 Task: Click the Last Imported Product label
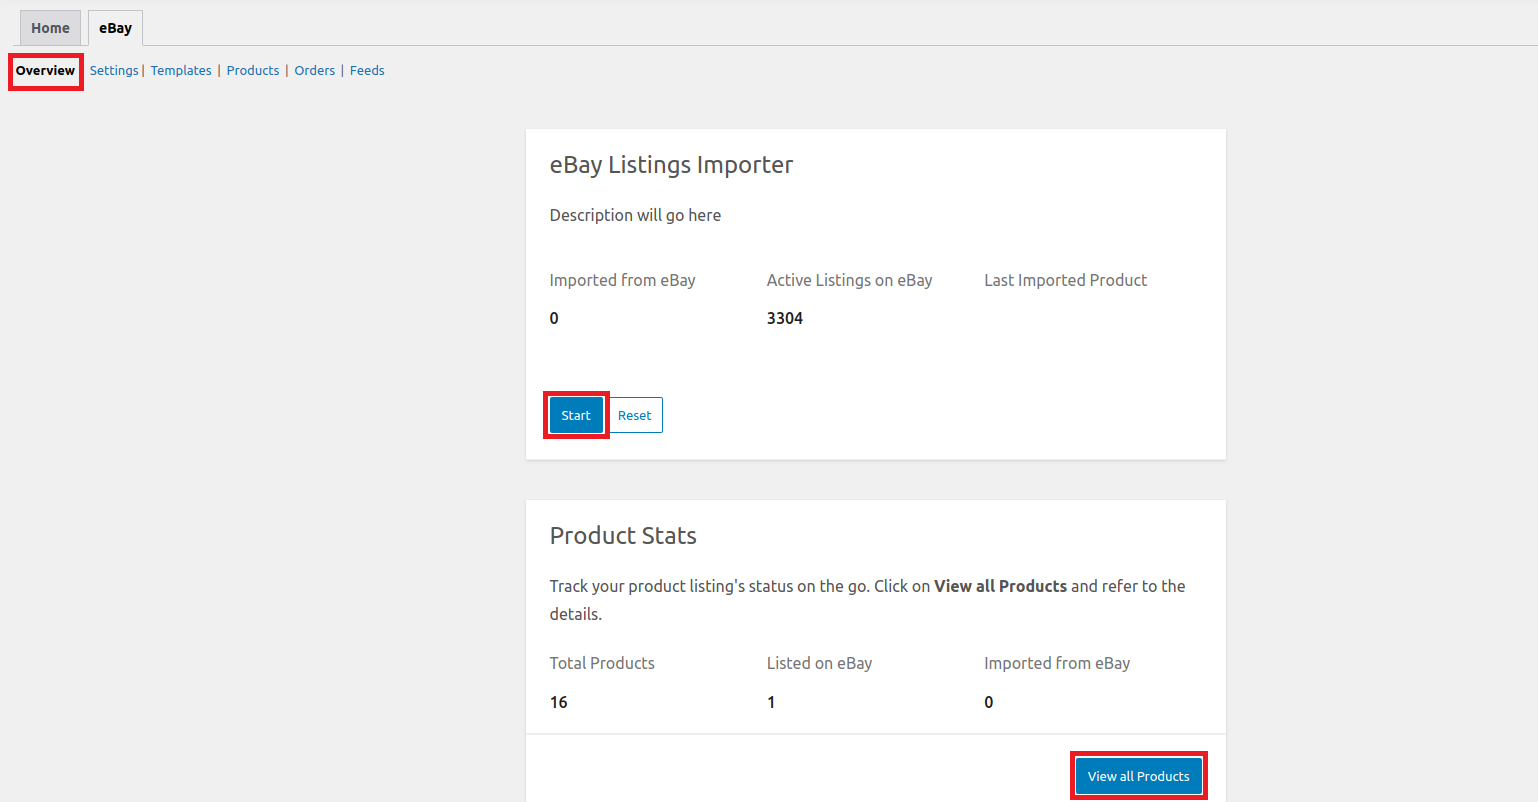click(1065, 280)
